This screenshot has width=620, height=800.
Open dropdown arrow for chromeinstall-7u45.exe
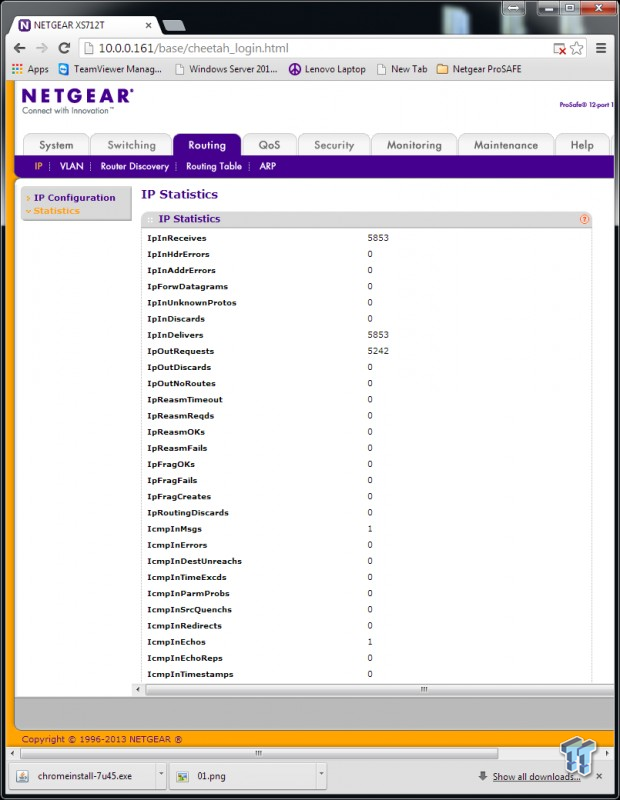161,774
